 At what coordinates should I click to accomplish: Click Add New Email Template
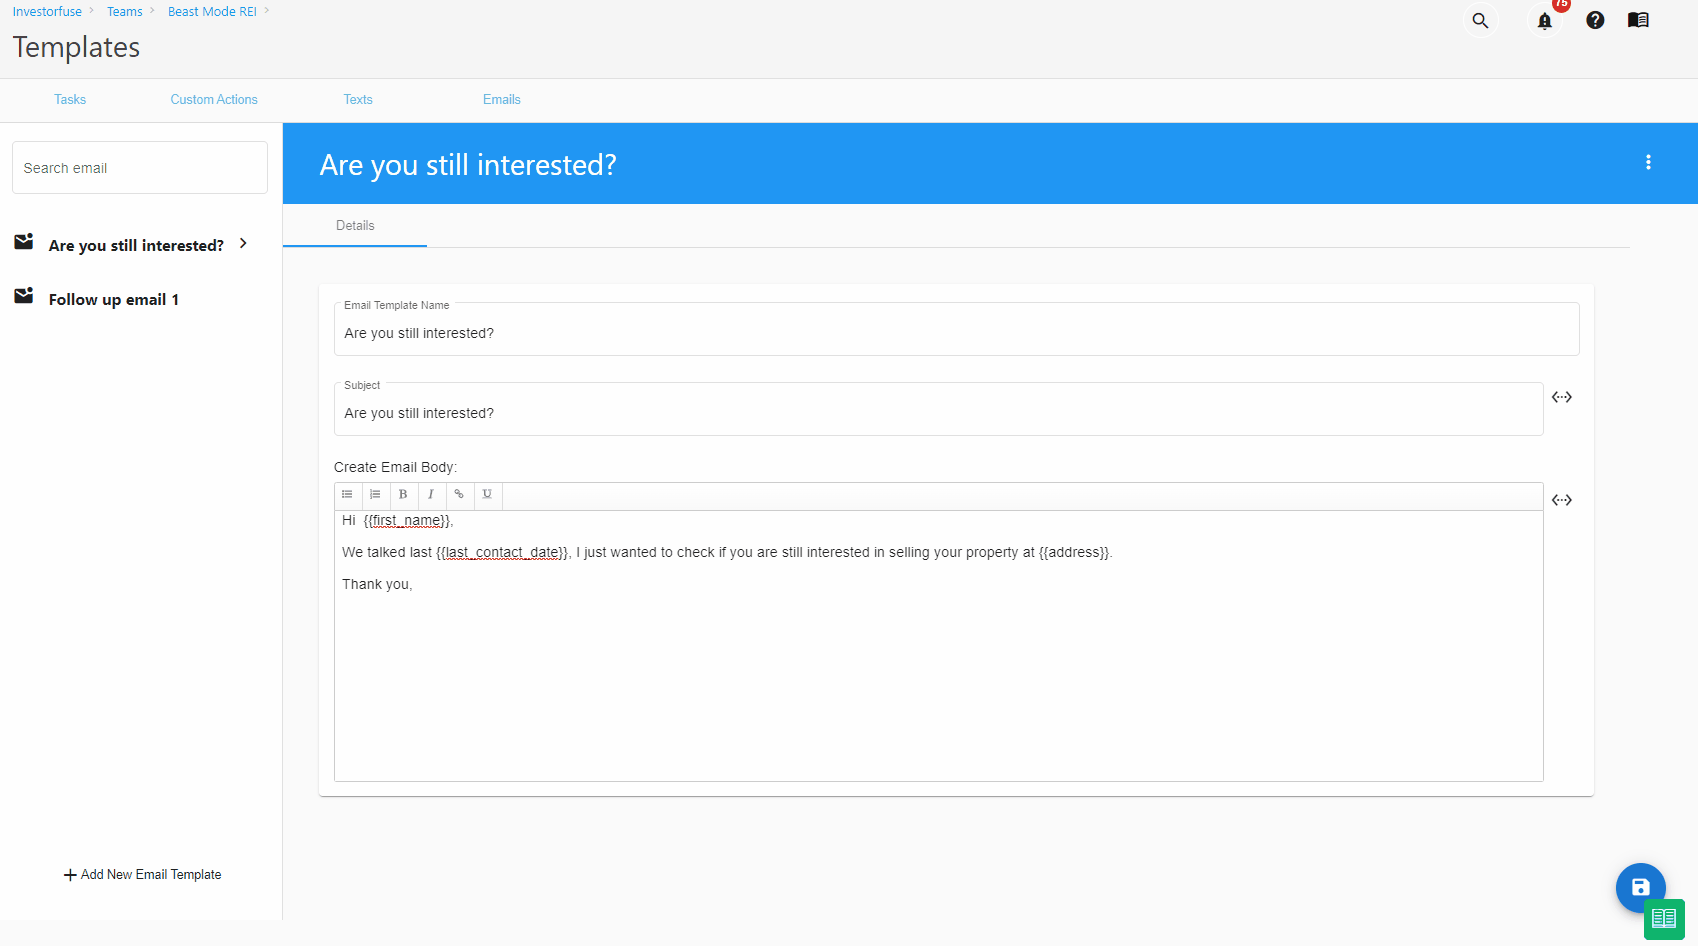(x=143, y=874)
